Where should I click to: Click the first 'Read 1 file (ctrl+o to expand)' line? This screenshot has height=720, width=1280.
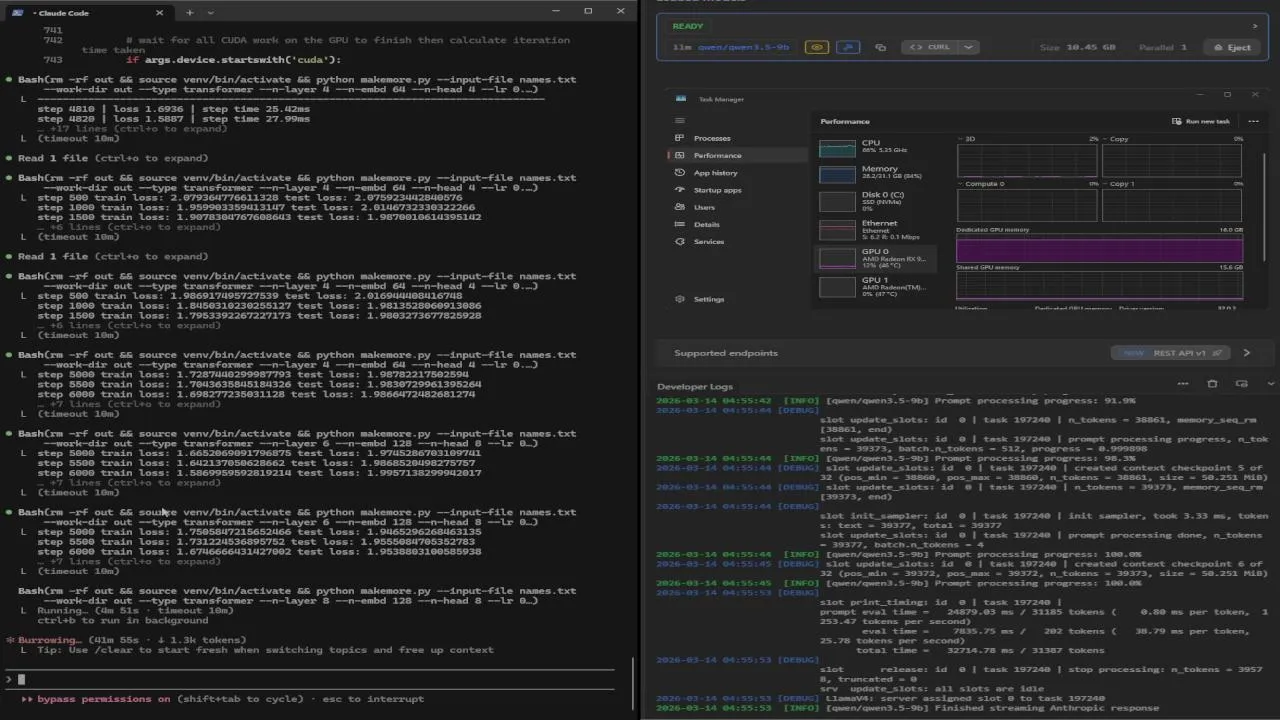tap(113, 158)
